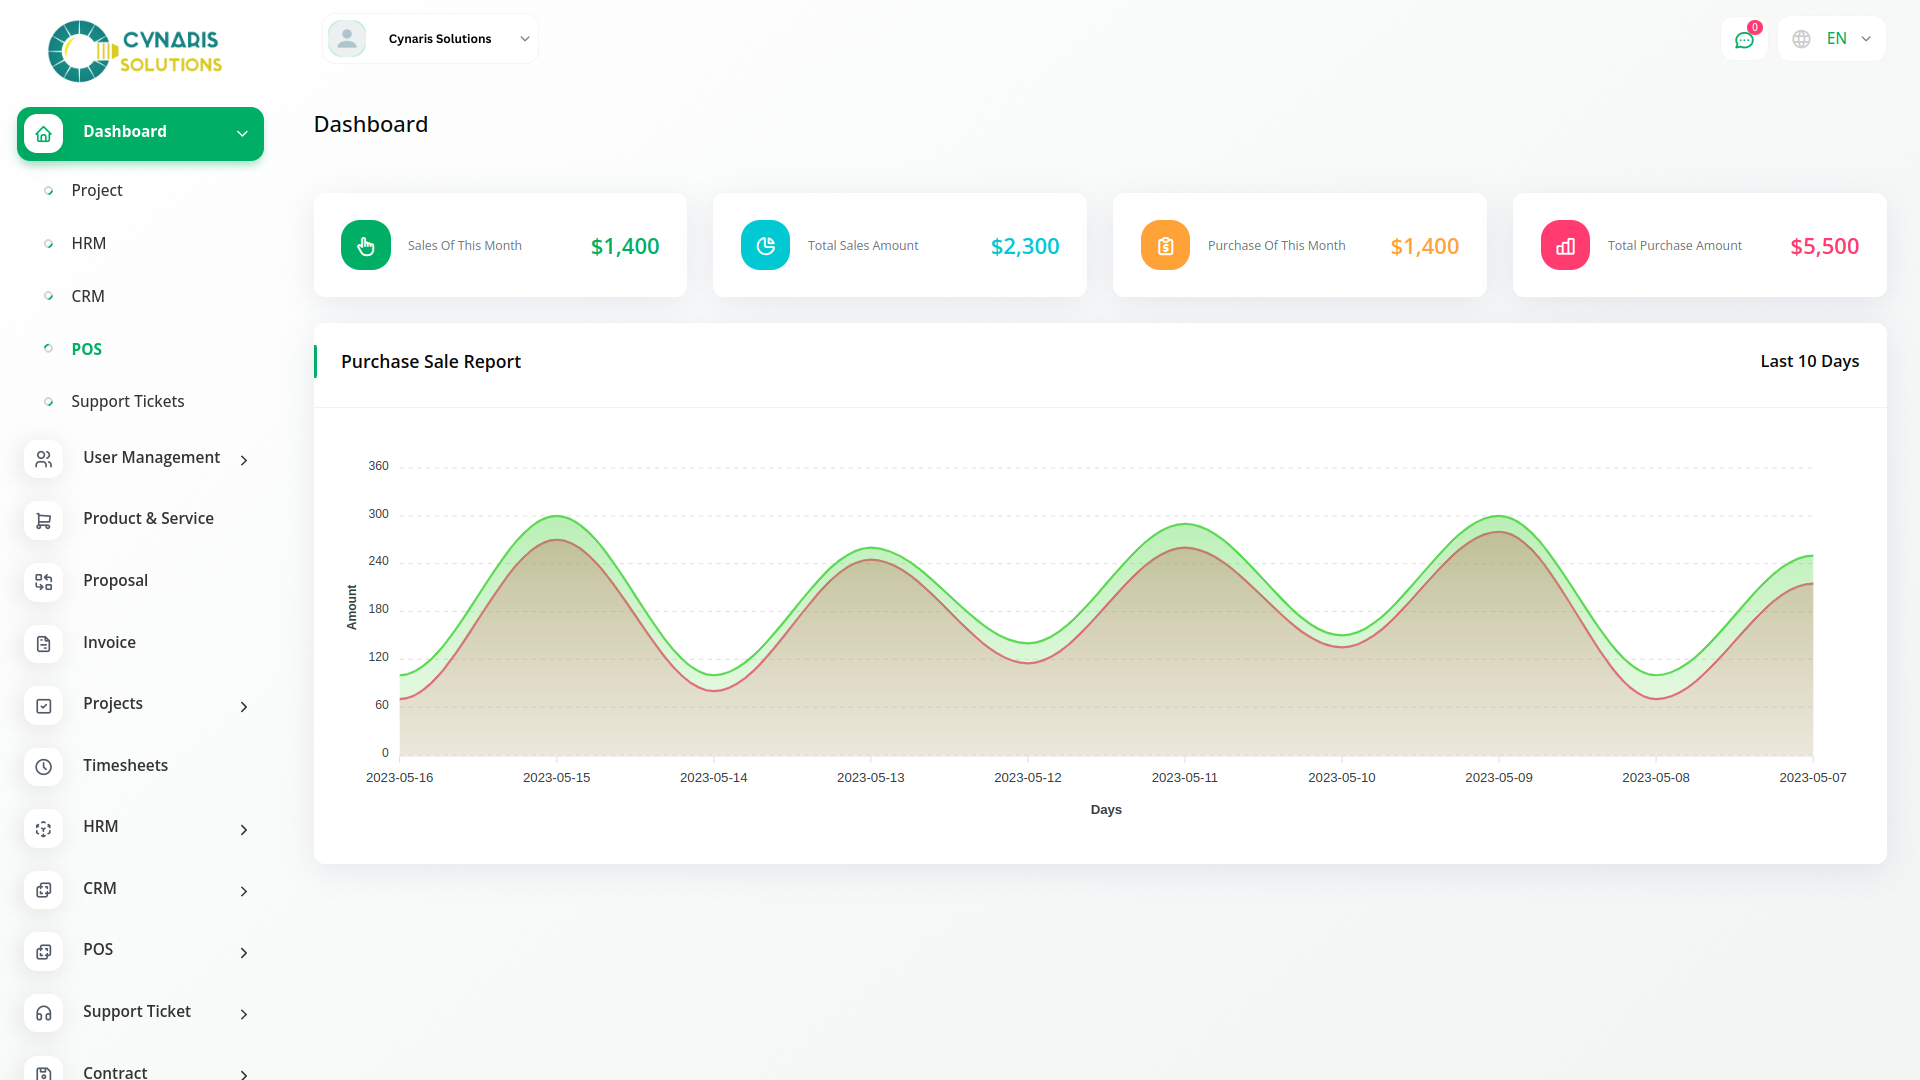Viewport: 1920px width, 1080px height.
Task: Click the User Management people icon
Action: coord(43,459)
